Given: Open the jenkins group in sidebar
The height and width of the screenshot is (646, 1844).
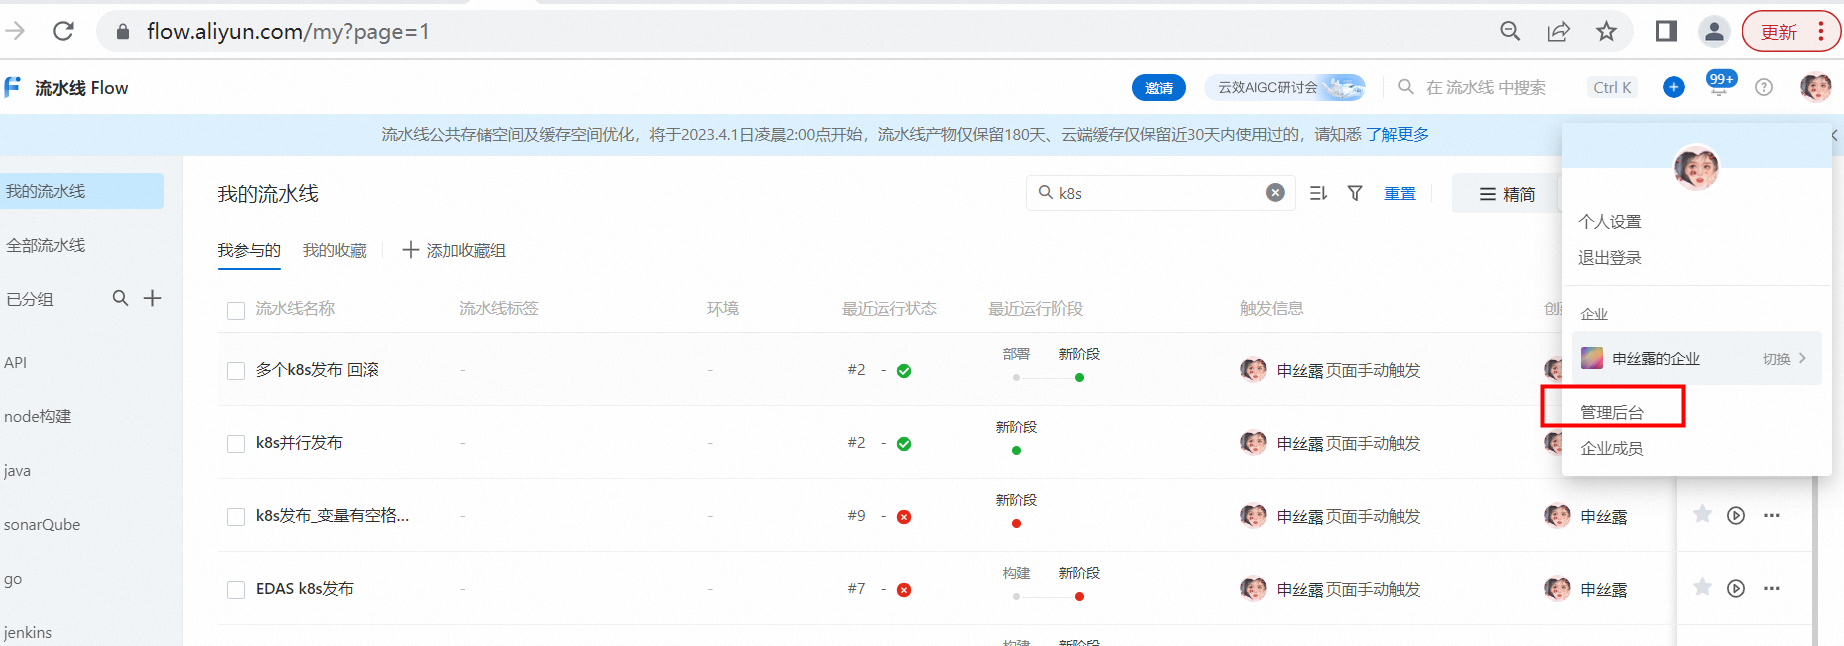Looking at the screenshot, I should (28, 632).
